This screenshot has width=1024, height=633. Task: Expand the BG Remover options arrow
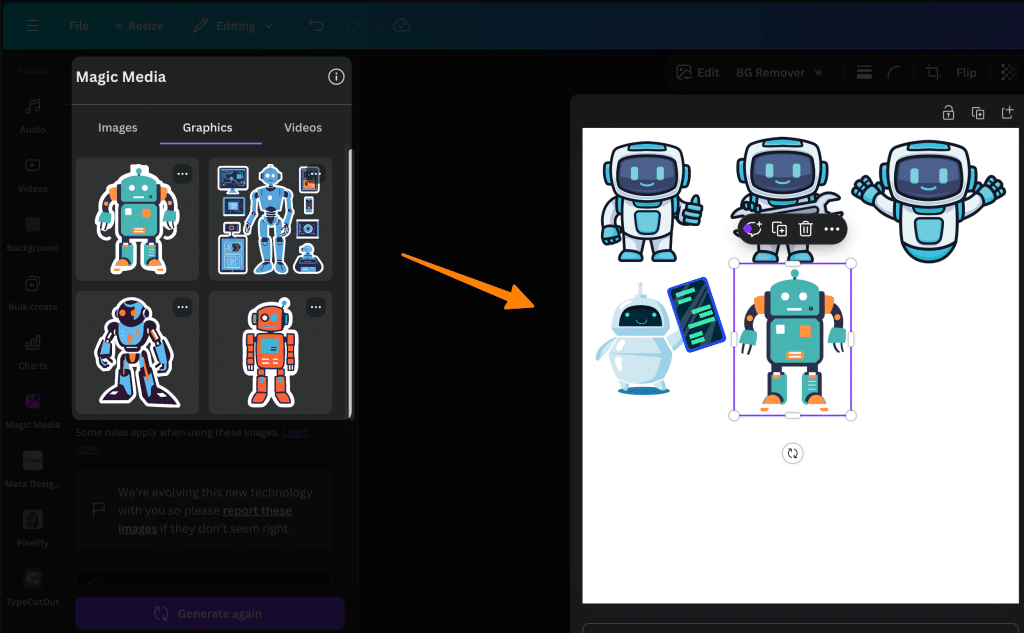click(820, 72)
